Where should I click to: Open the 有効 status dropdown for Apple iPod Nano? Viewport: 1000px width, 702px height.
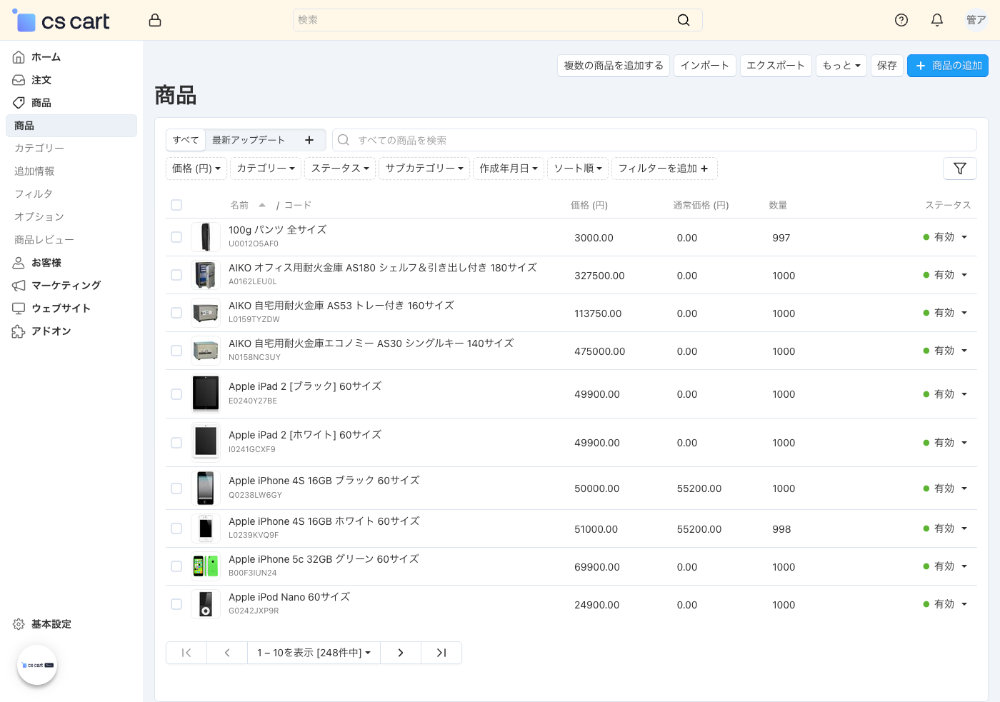(944, 605)
